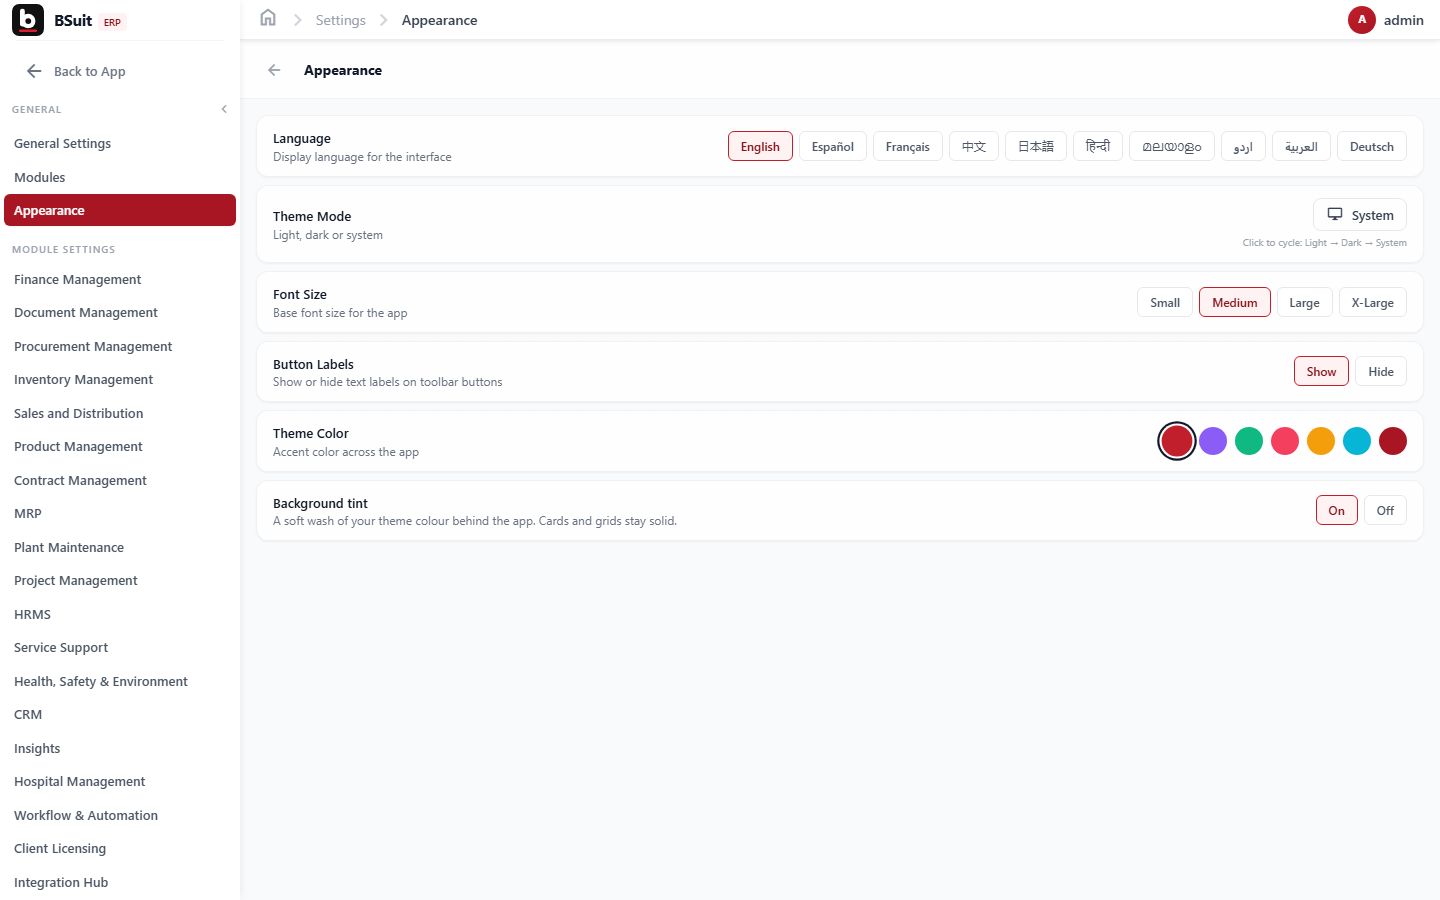Pick the cyan theme color
This screenshot has width=1440, height=900.
coord(1357,441)
